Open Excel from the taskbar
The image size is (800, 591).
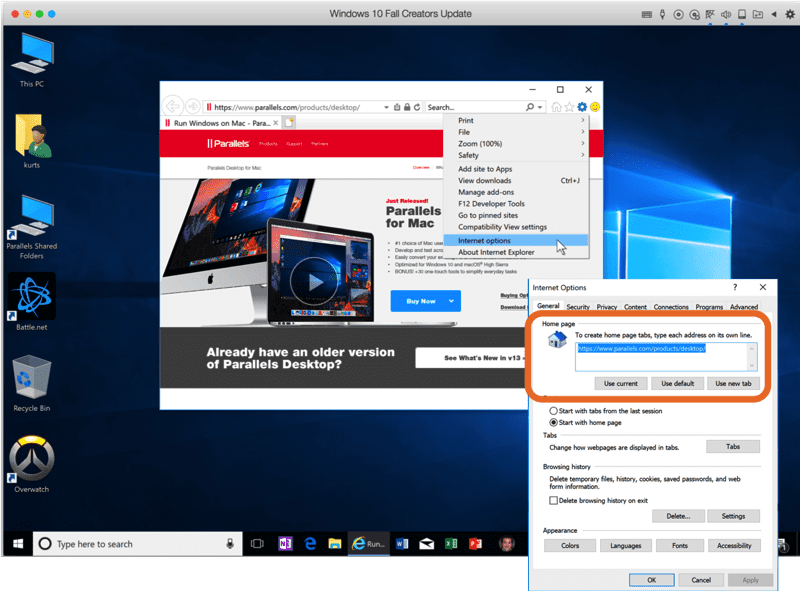(451, 544)
